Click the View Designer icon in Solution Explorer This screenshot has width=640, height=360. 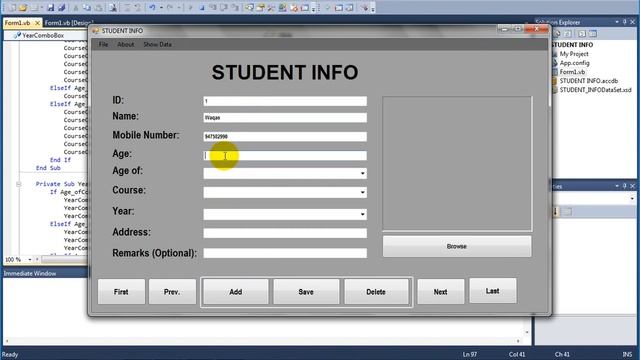point(593,34)
